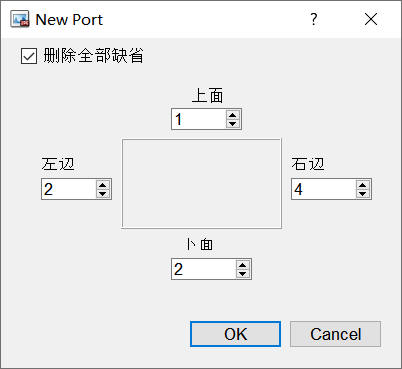Focus the 下面 number input field
This screenshot has height=369, width=402.
click(204, 269)
